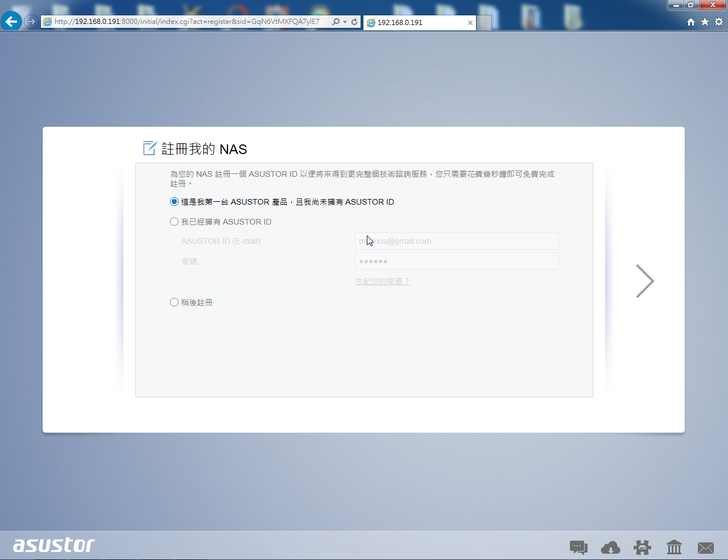Refresh the page with reload icon

tap(354, 21)
